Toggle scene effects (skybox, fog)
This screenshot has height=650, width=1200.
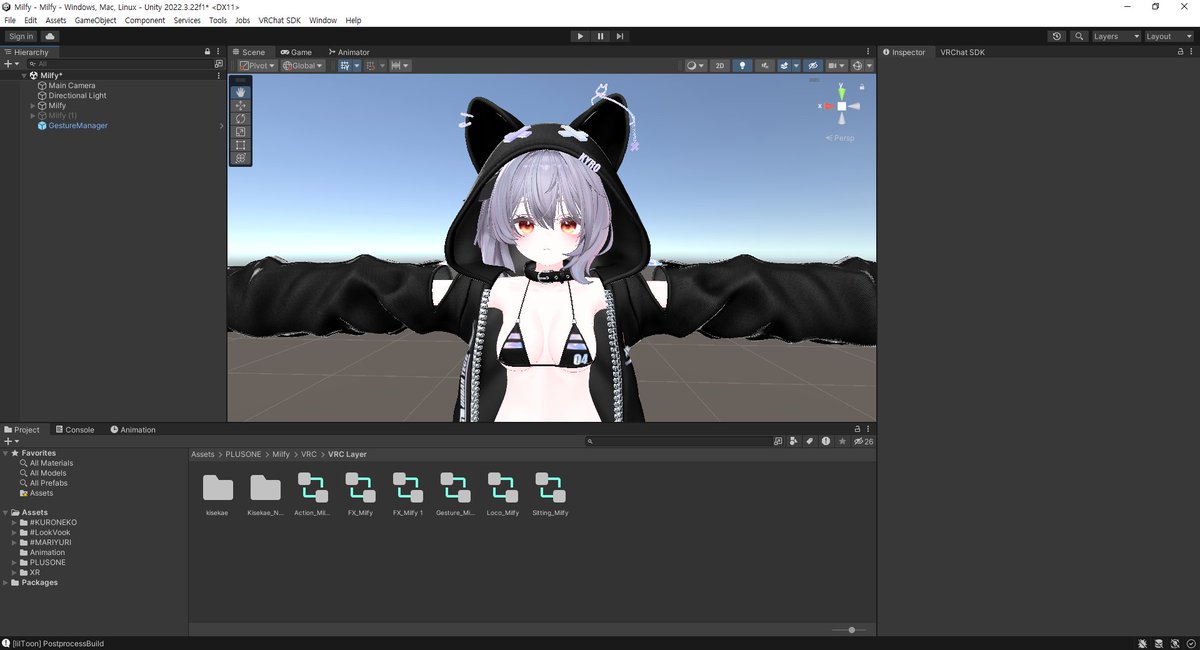[785, 65]
